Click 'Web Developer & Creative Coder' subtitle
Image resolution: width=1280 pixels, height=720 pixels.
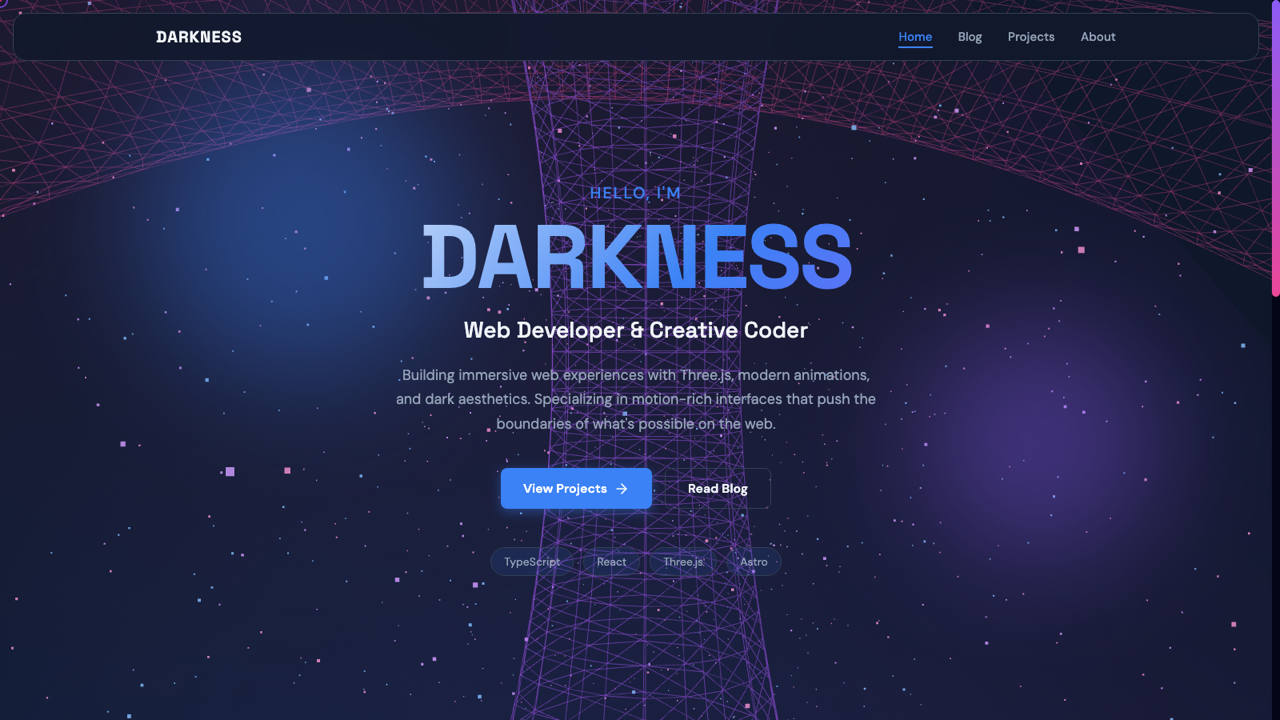coord(636,330)
